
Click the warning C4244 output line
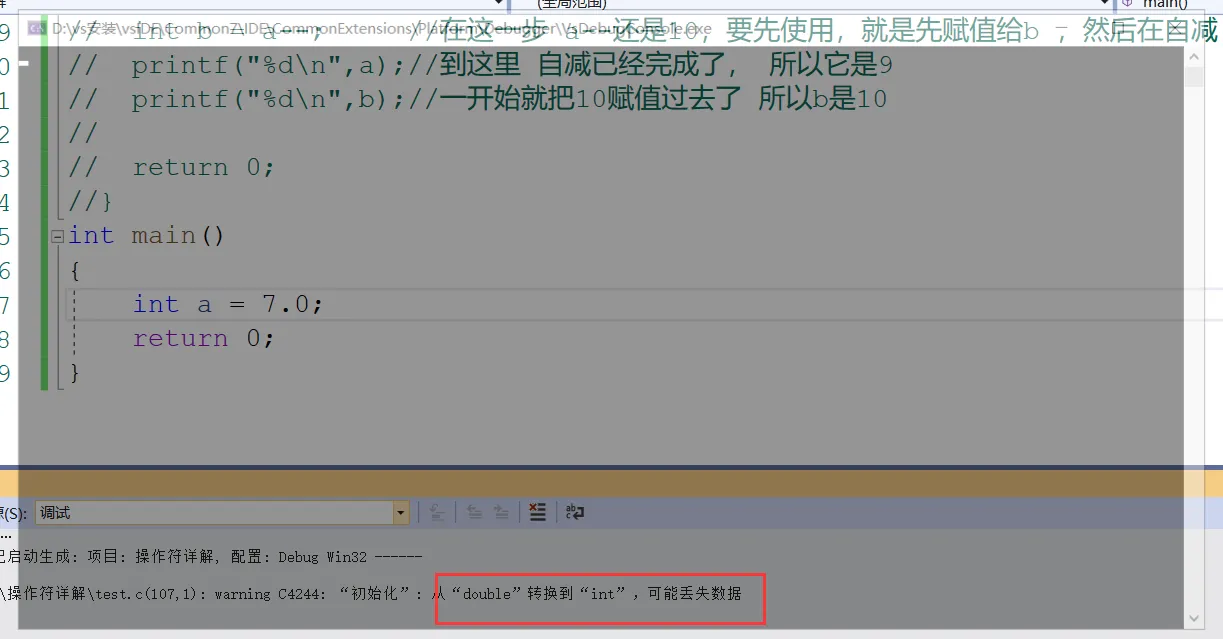tap(371, 594)
